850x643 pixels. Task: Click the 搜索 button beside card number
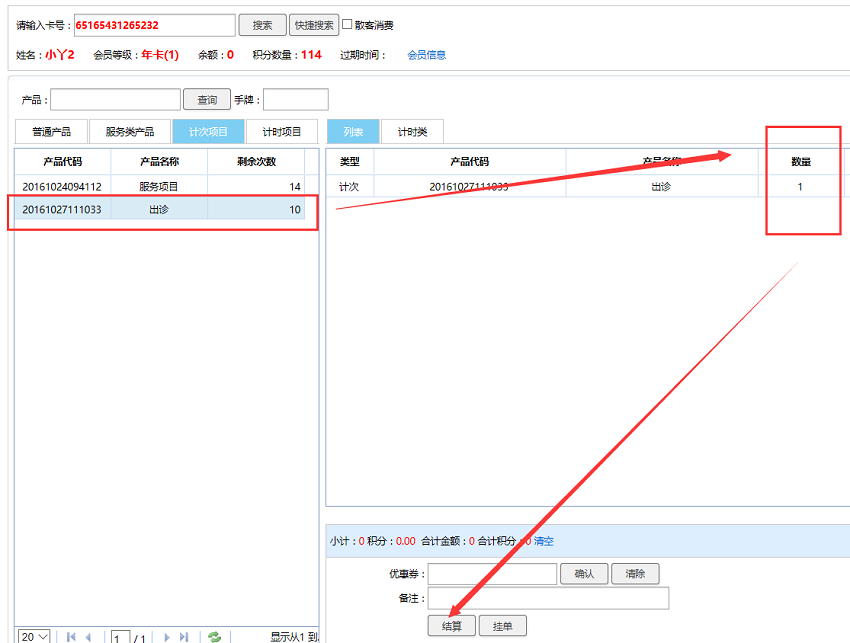coord(262,25)
